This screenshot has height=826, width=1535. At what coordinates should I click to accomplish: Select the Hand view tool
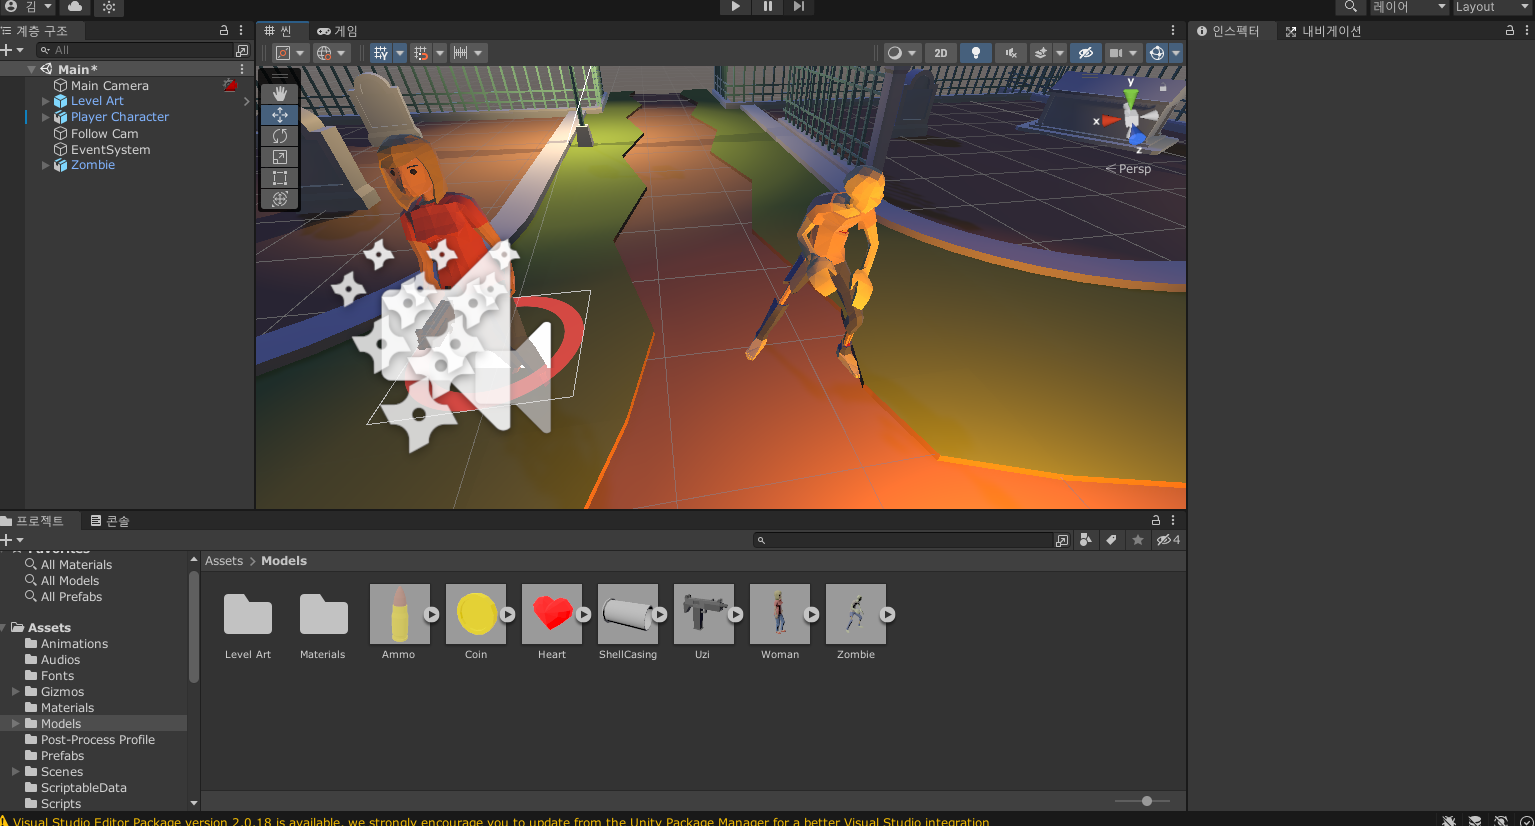coord(280,93)
